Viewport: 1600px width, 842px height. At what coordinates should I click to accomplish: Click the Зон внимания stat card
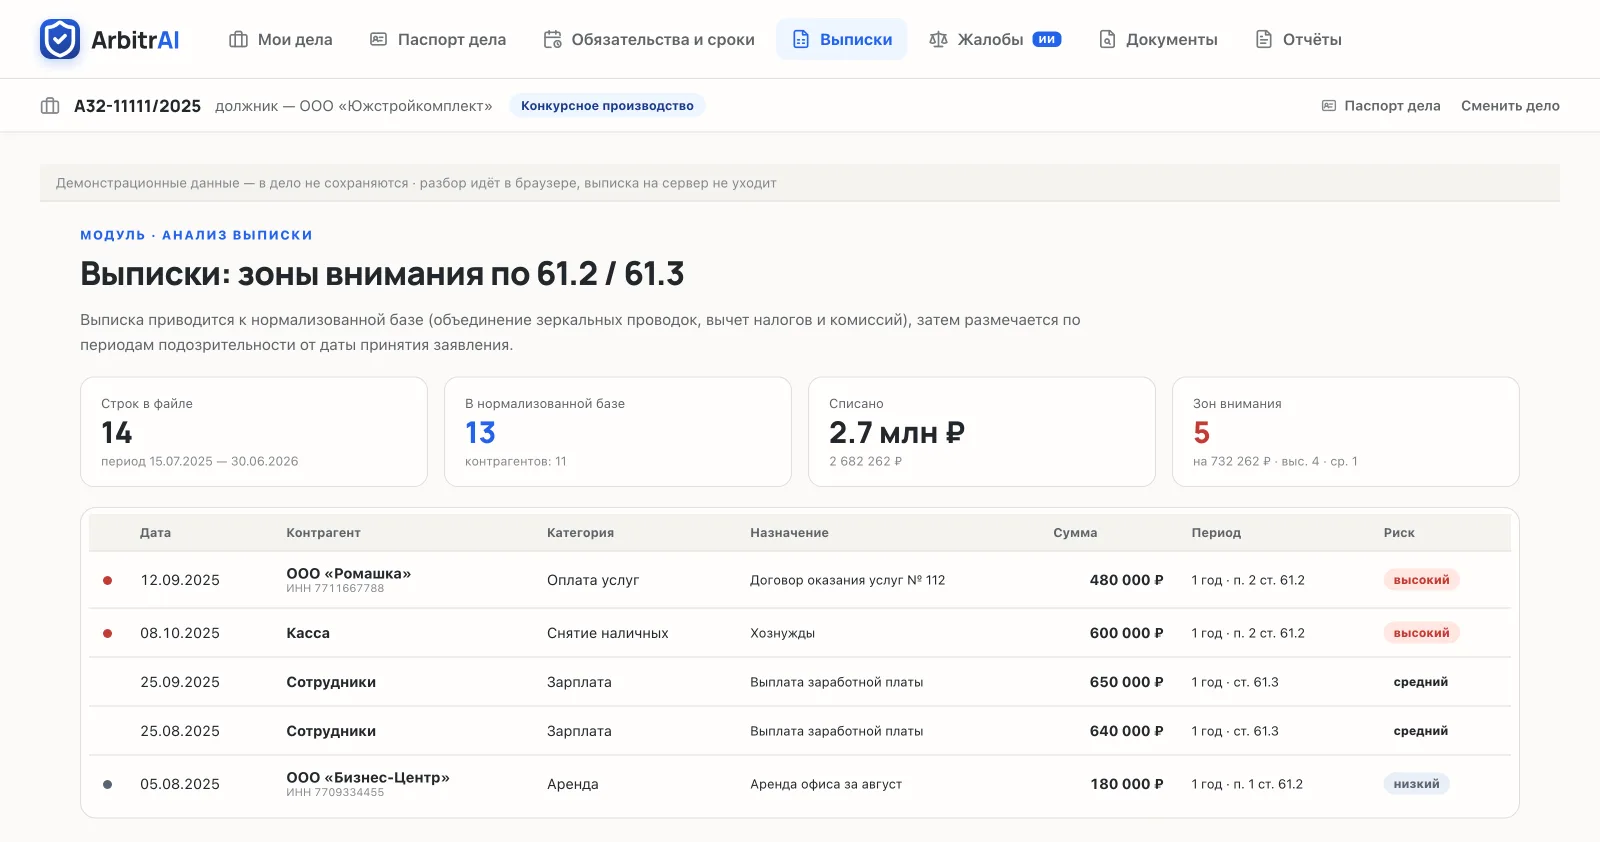(x=1346, y=432)
